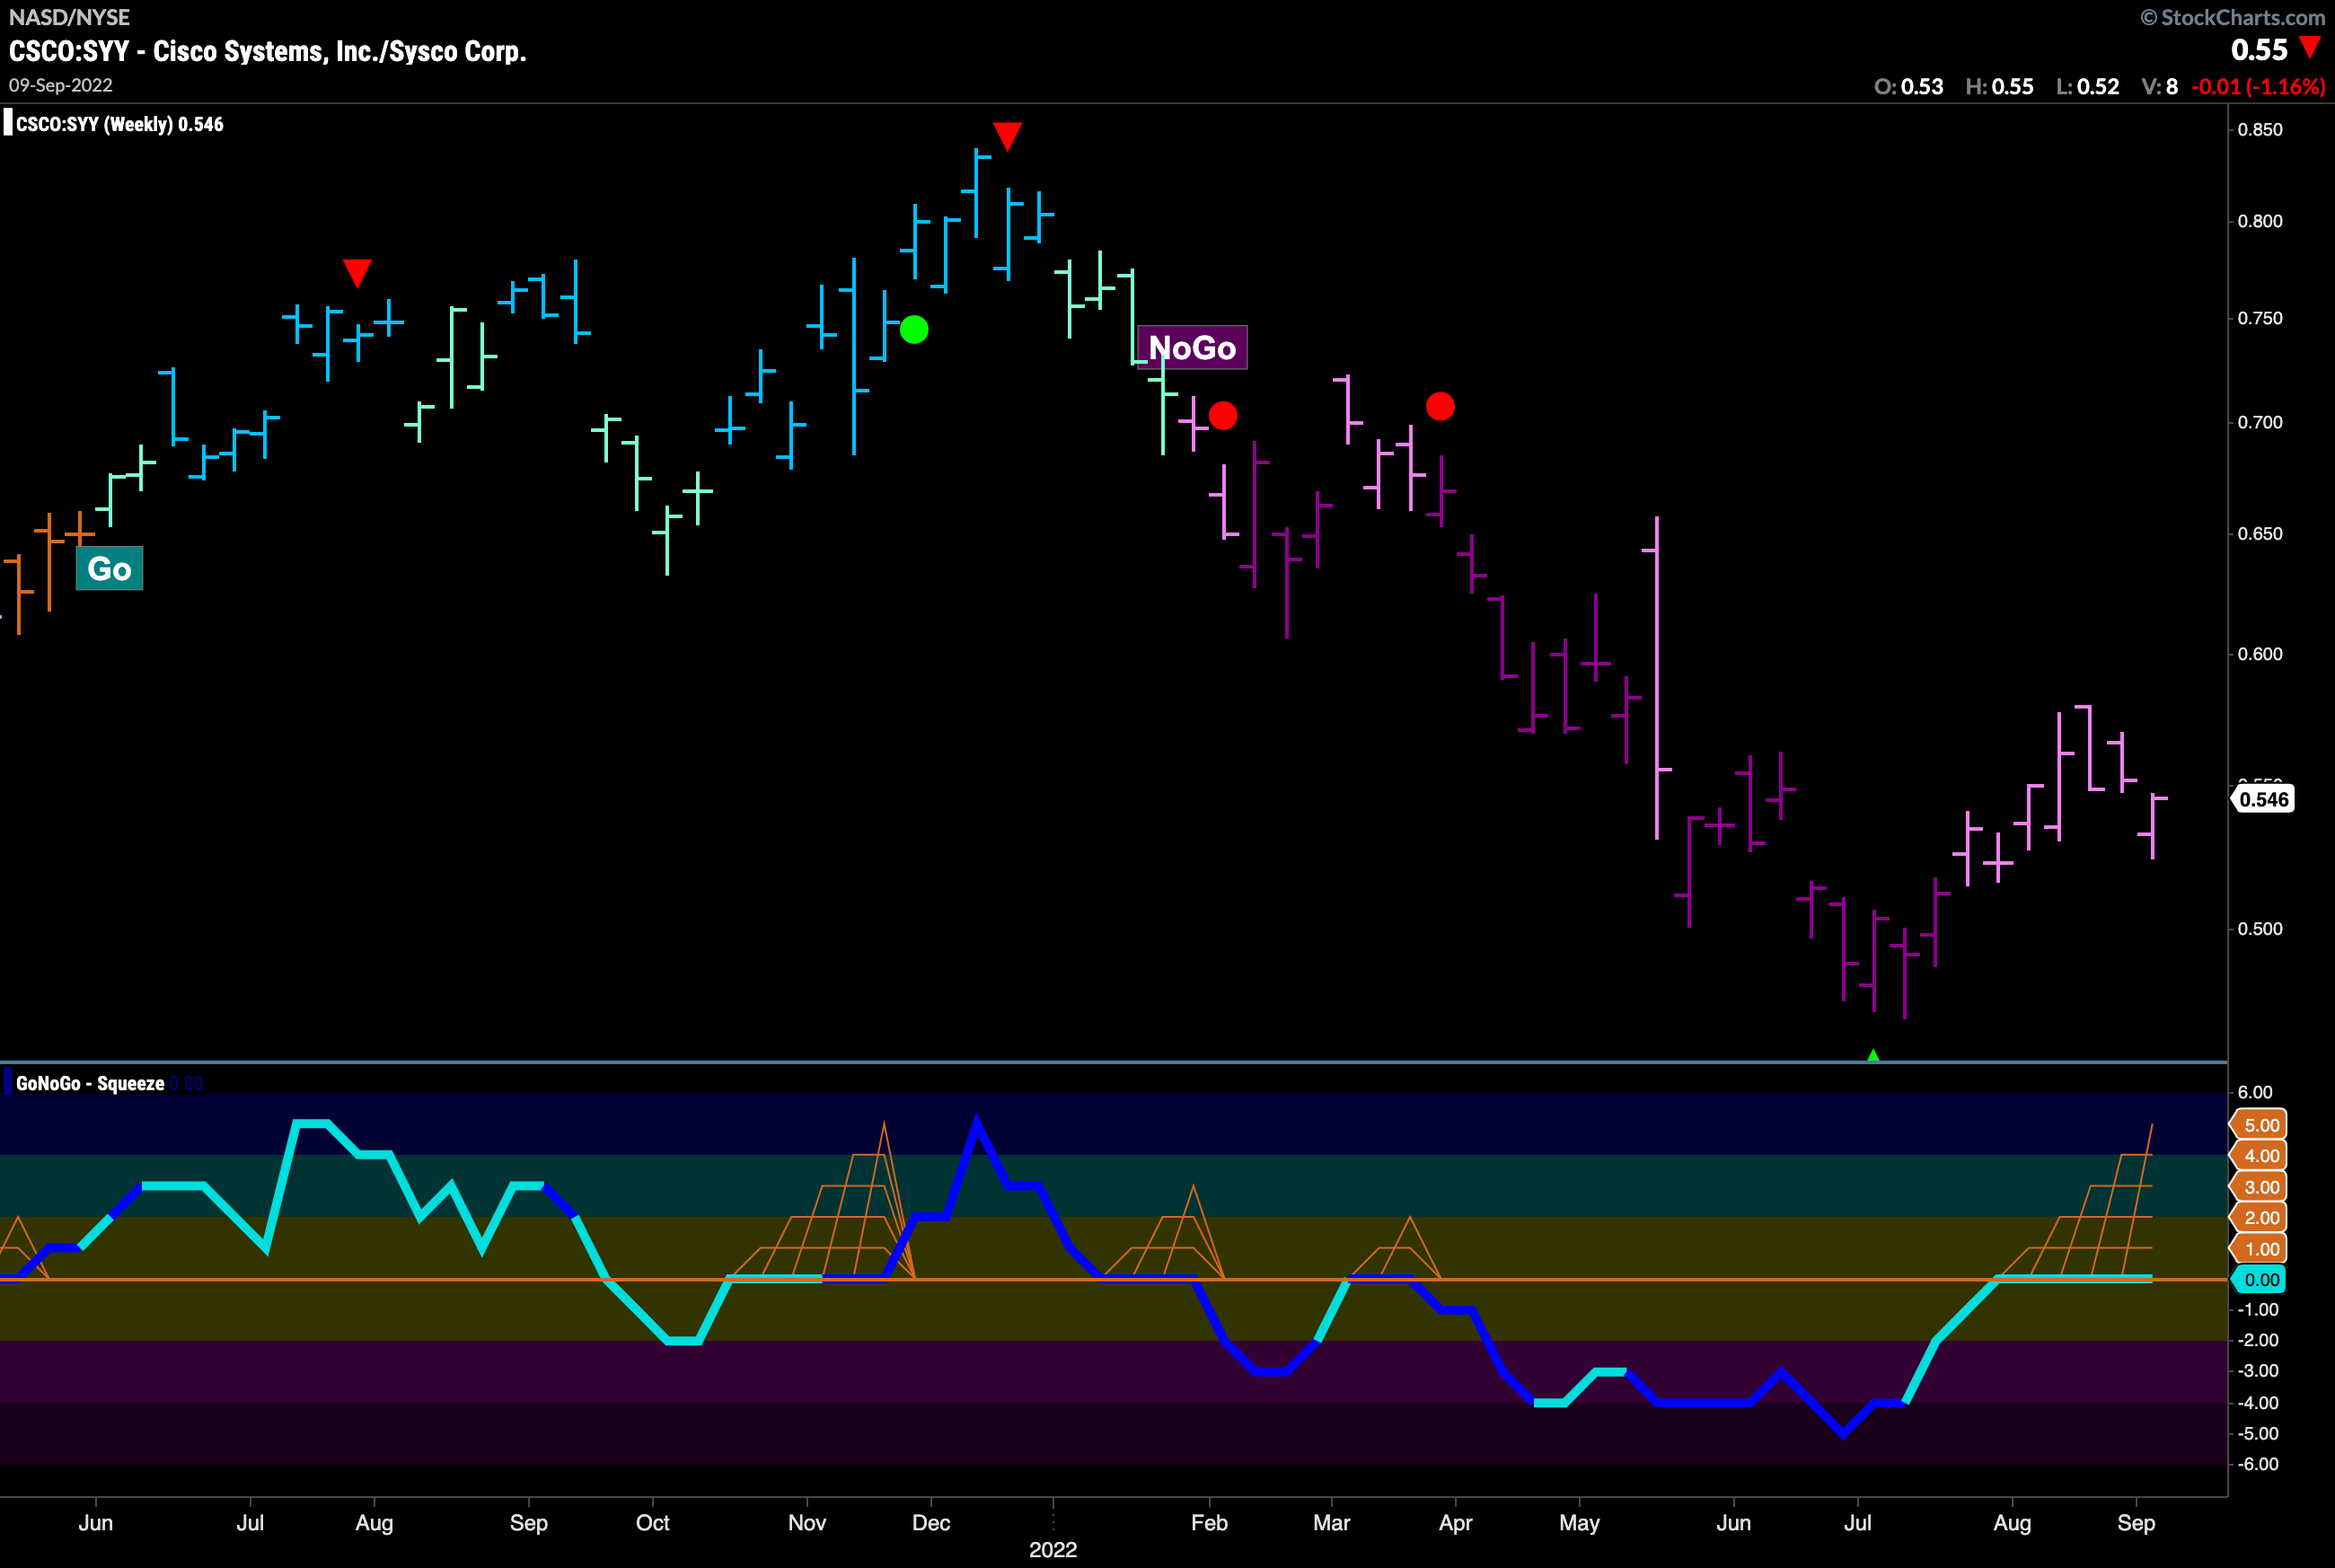Click the 0.850 price axis label
The image size is (2335, 1568).
[x=2260, y=129]
